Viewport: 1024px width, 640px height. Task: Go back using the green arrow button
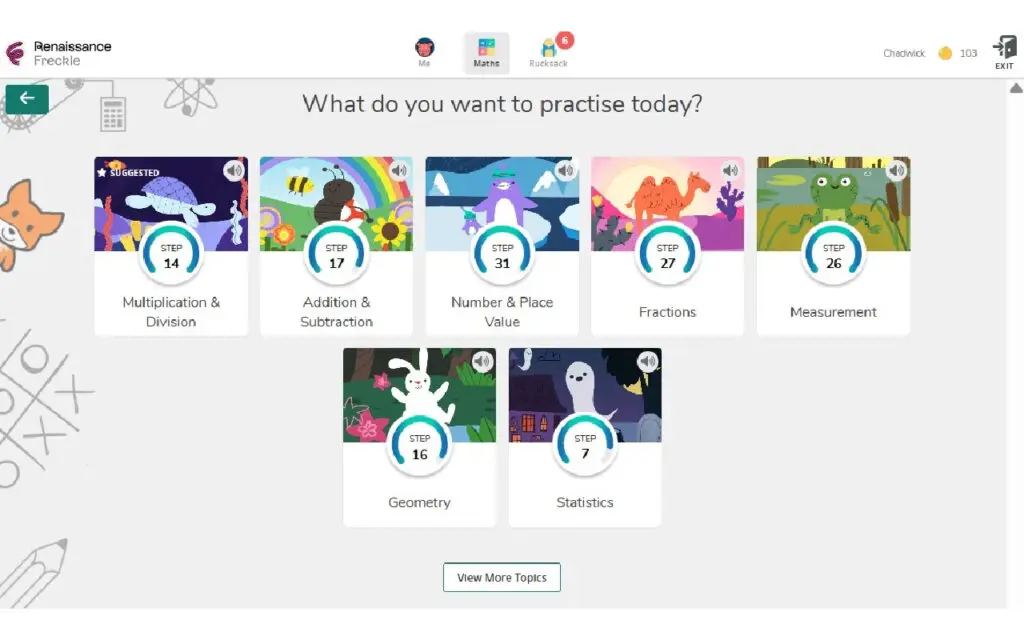point(27,98)
